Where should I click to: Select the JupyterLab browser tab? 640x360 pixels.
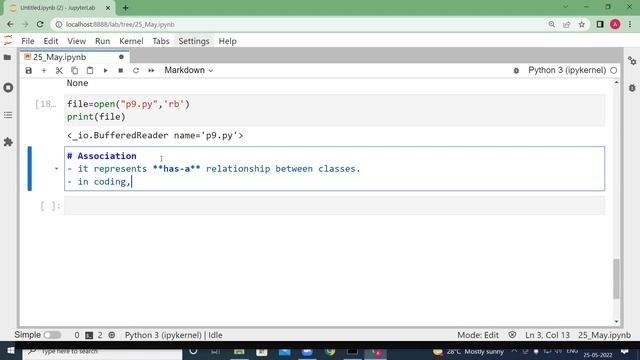point(59,8)
